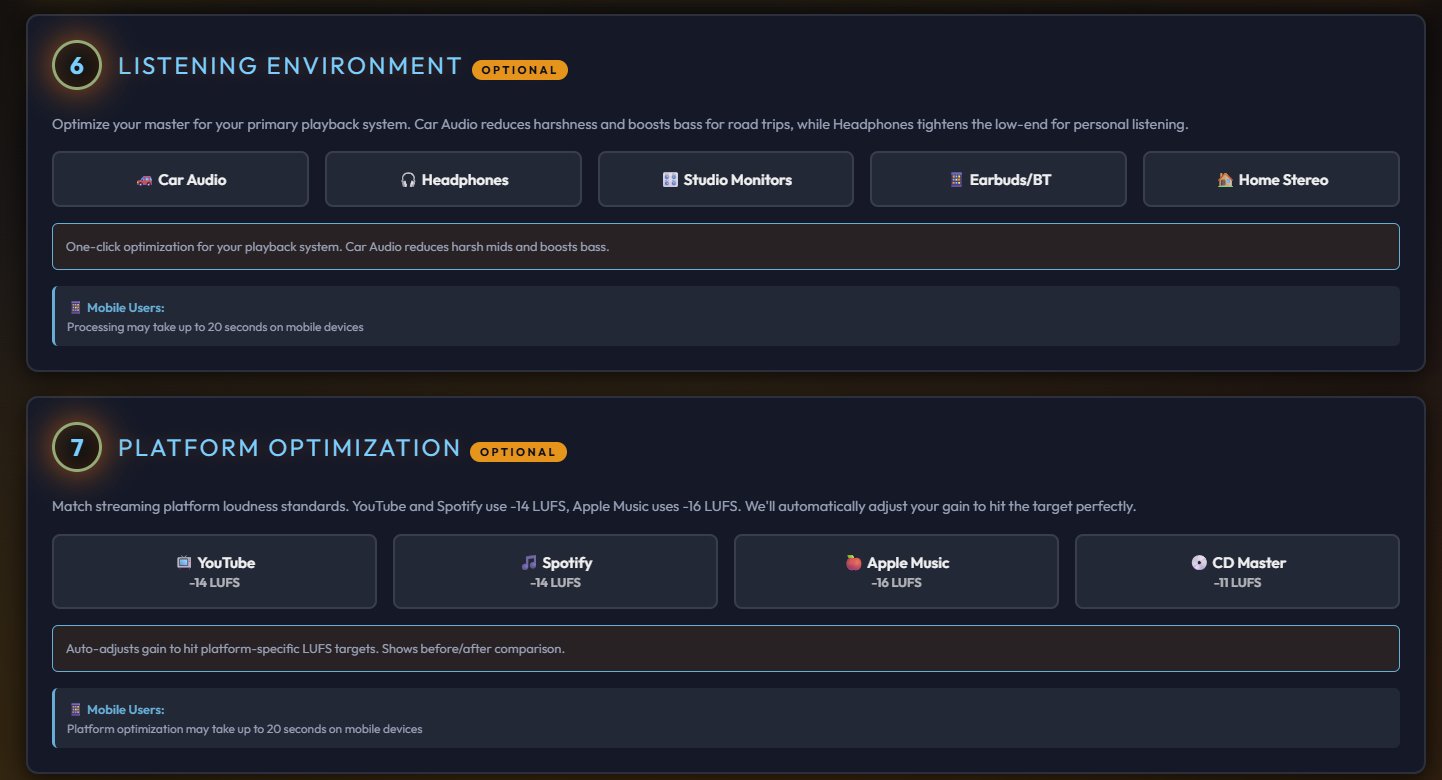Image resolution: width=1442 pixels, height=780 pixels.
Task: Select the Earbuds/BT playback option
Action: click(997, 180)
